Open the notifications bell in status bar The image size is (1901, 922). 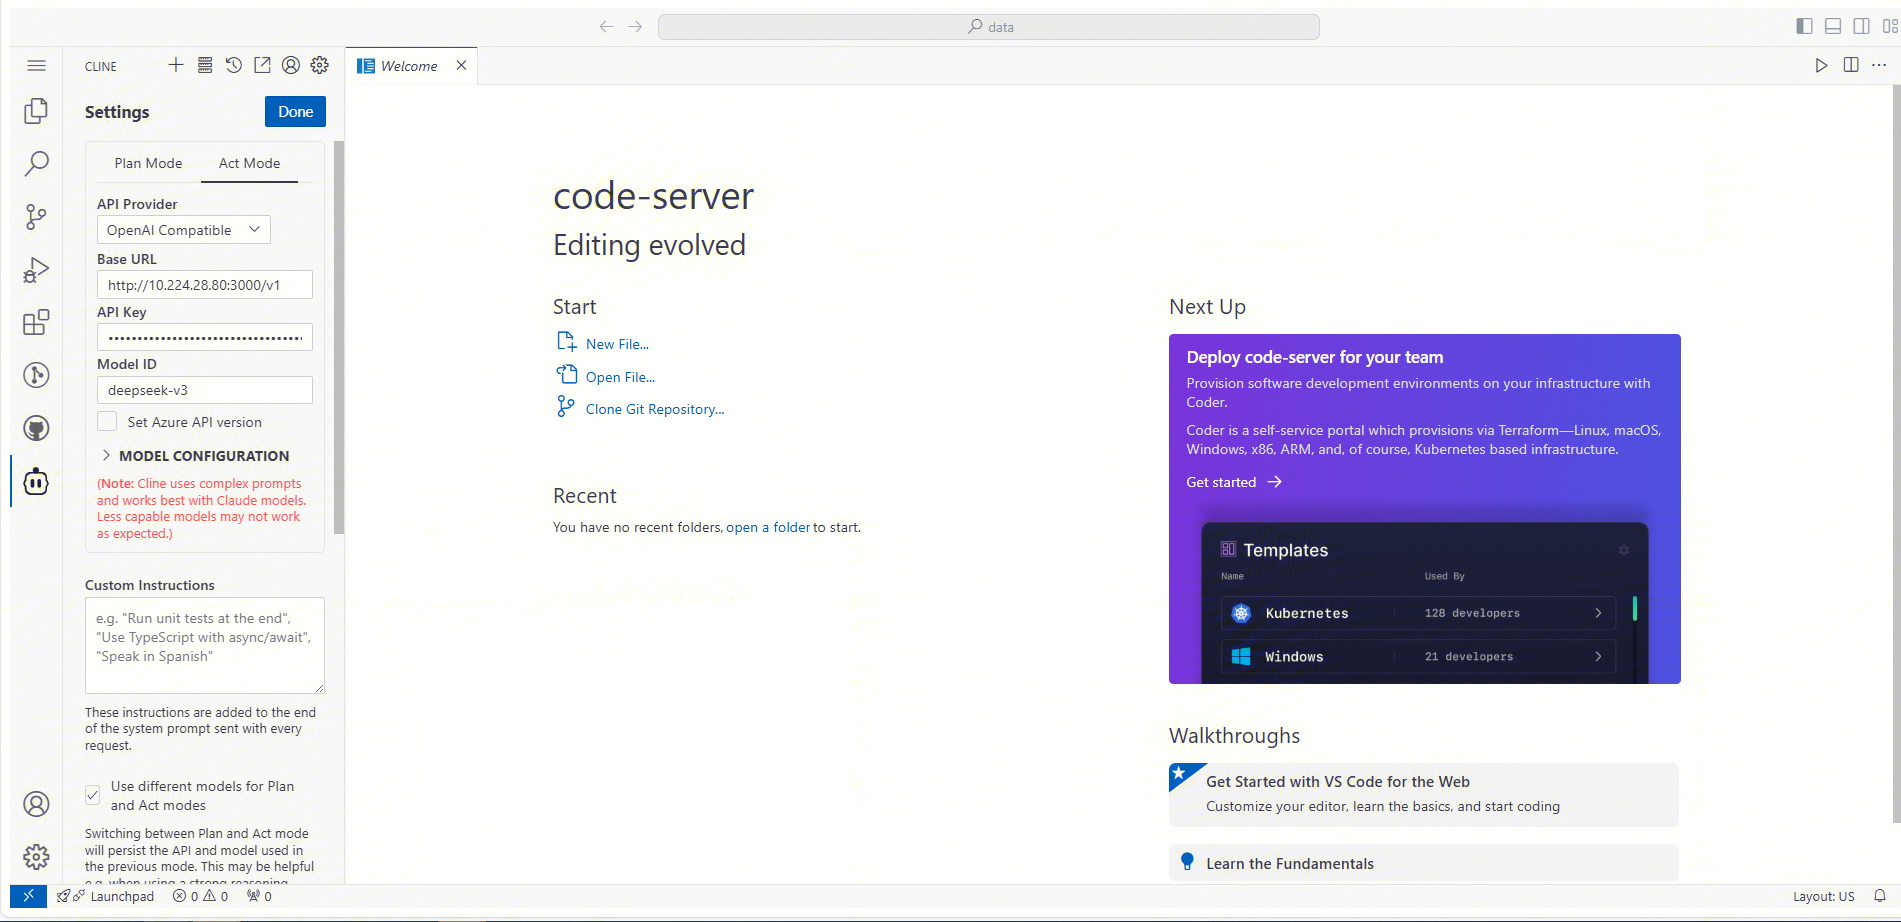point(1880,896)
